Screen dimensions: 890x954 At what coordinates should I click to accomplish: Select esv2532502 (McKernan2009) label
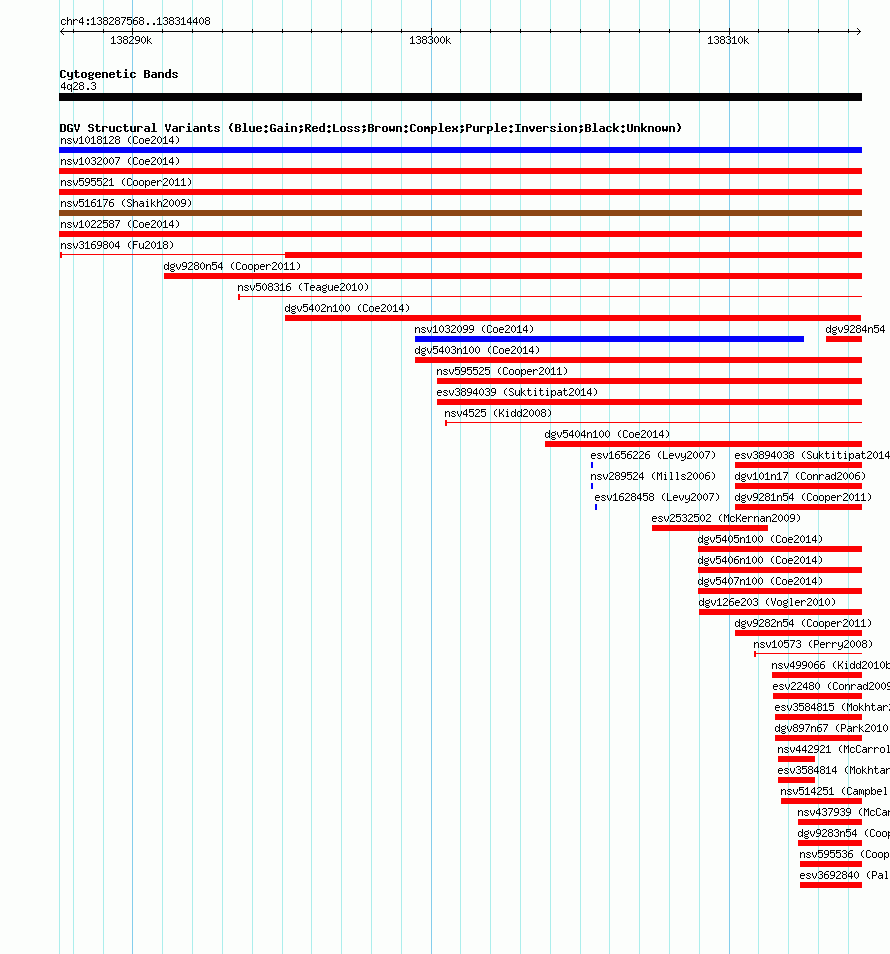click(x=726, y=518)
